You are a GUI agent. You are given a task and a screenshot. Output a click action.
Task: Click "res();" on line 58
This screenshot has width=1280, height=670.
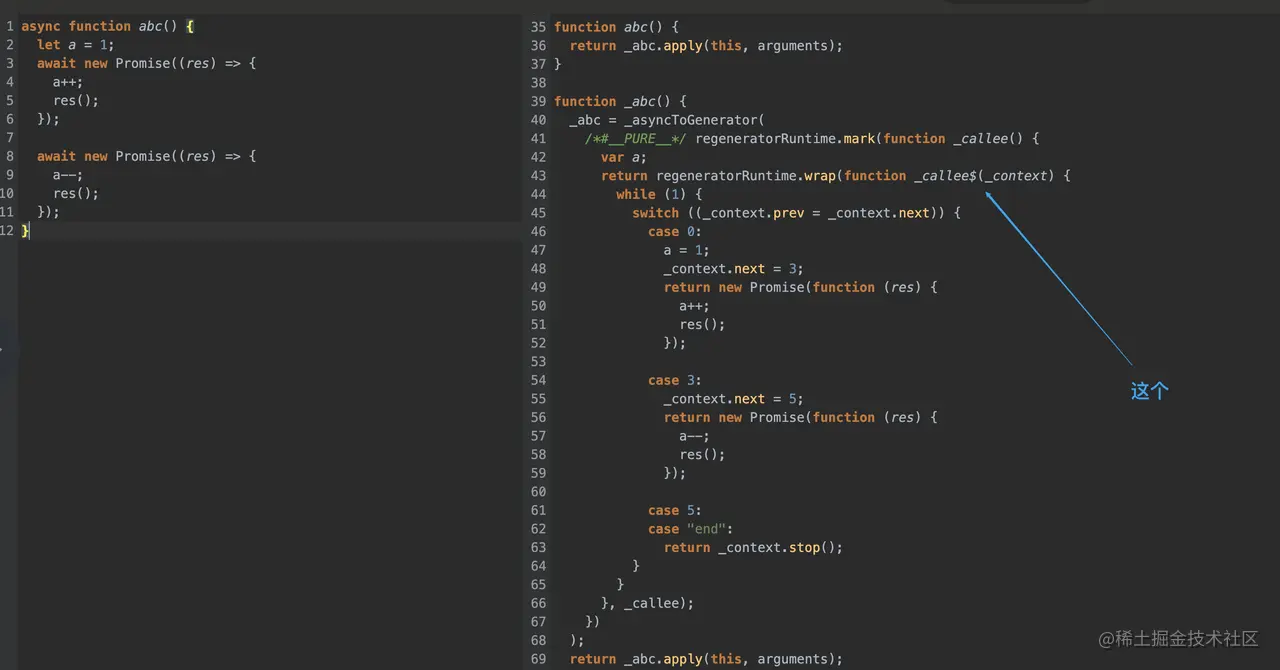(702, 454)
